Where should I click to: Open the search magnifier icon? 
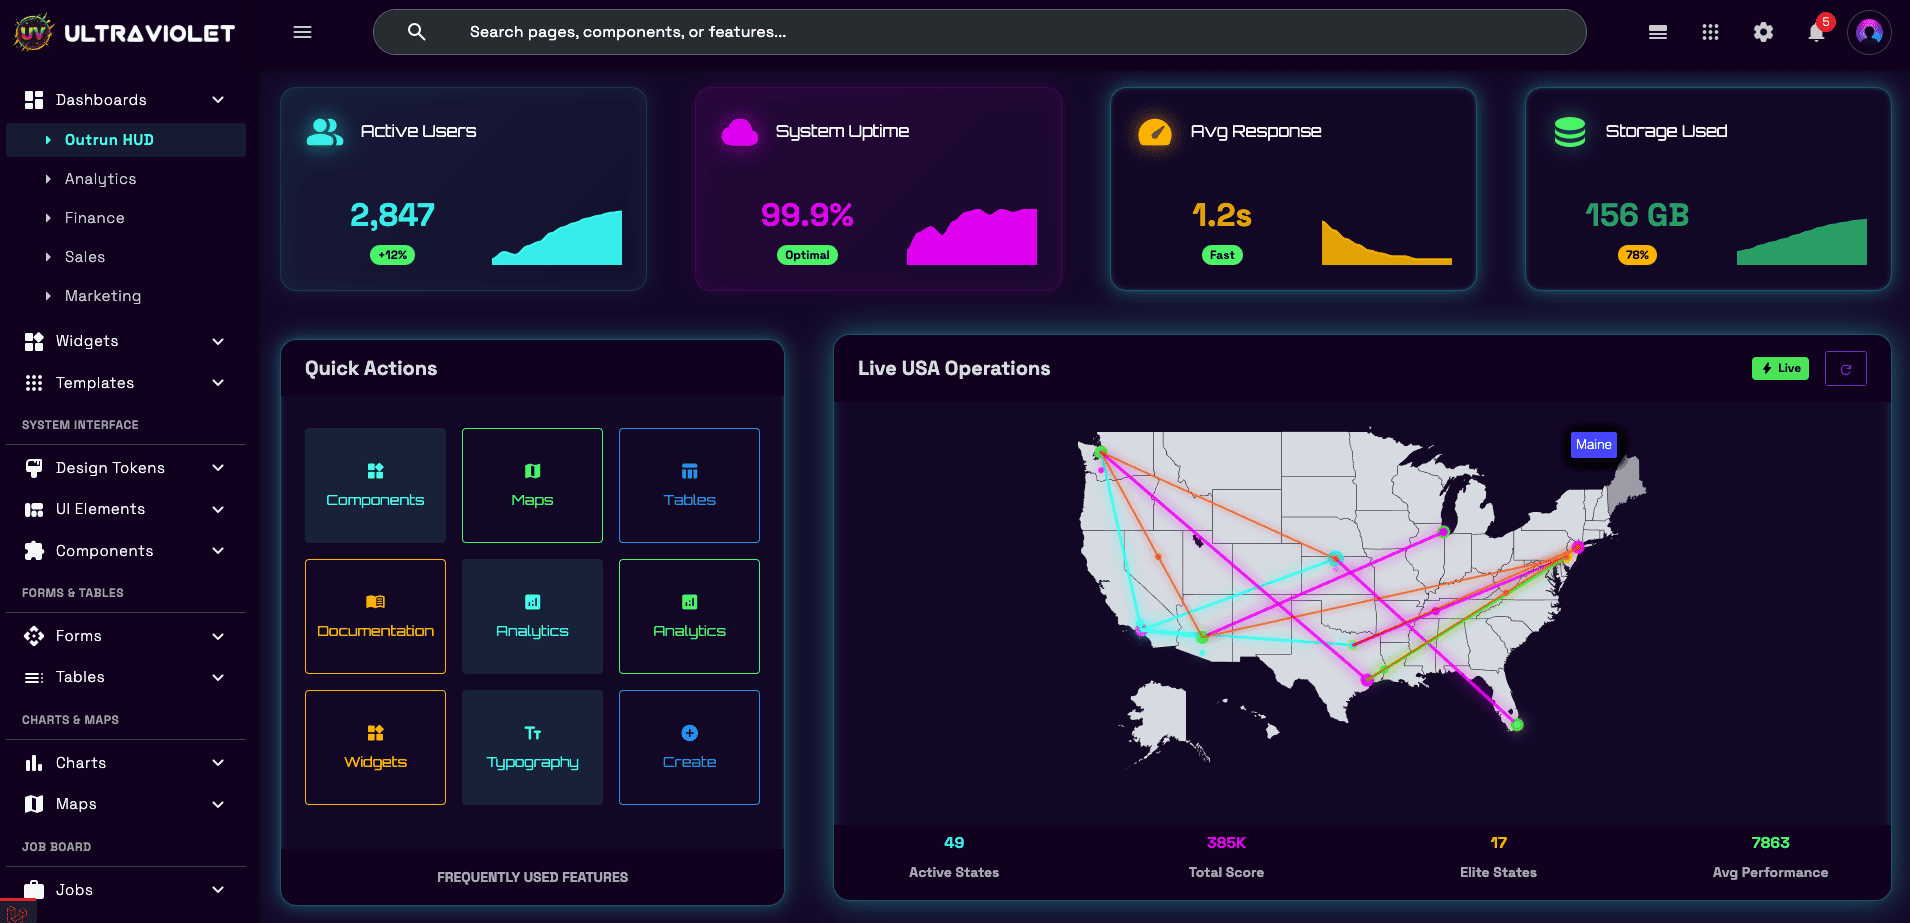click(415, 31)
